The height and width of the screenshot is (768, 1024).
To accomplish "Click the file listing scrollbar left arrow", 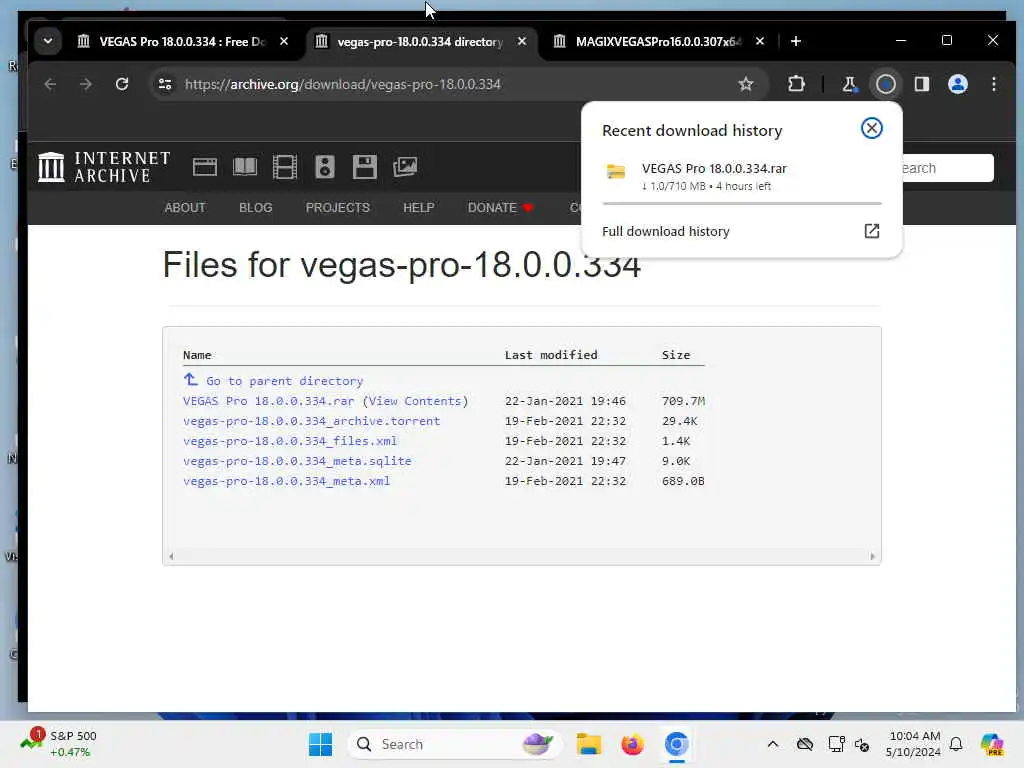I will pyautogui.click(x=171, y=556).
